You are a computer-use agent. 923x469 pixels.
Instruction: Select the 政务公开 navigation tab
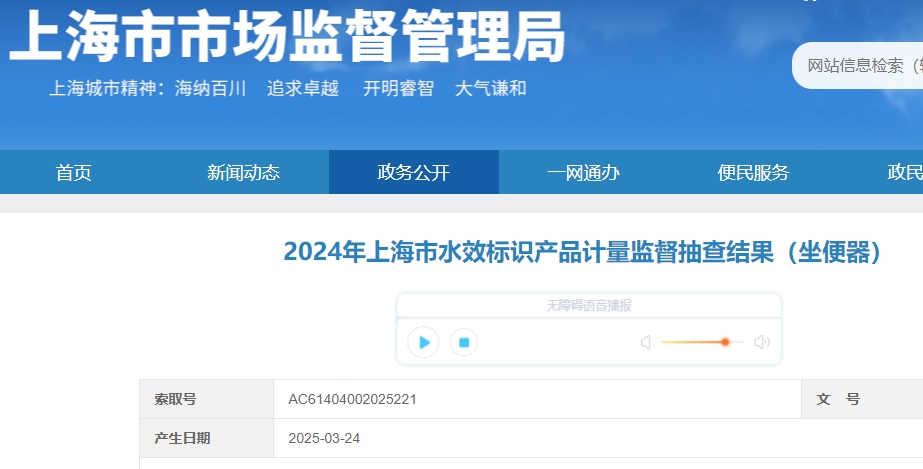click(x=414, y=173)
